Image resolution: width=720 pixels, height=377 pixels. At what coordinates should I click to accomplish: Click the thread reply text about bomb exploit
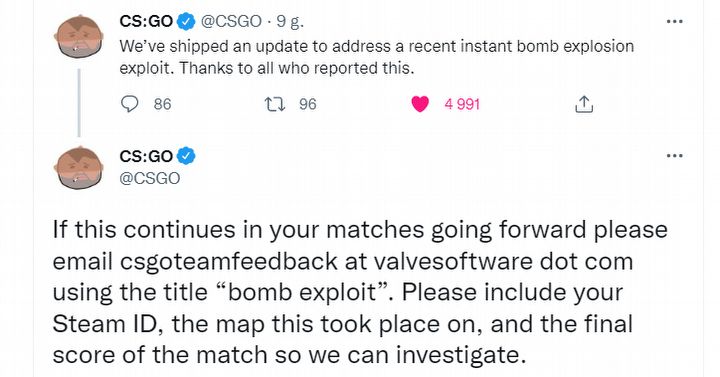click(x=360, y=292)
